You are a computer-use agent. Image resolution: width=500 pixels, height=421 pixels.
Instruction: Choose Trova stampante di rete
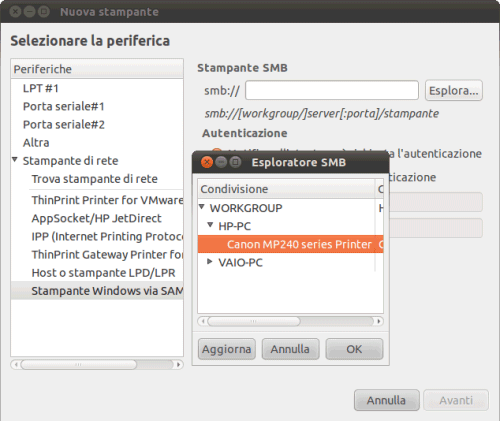(x=94, y=179)
